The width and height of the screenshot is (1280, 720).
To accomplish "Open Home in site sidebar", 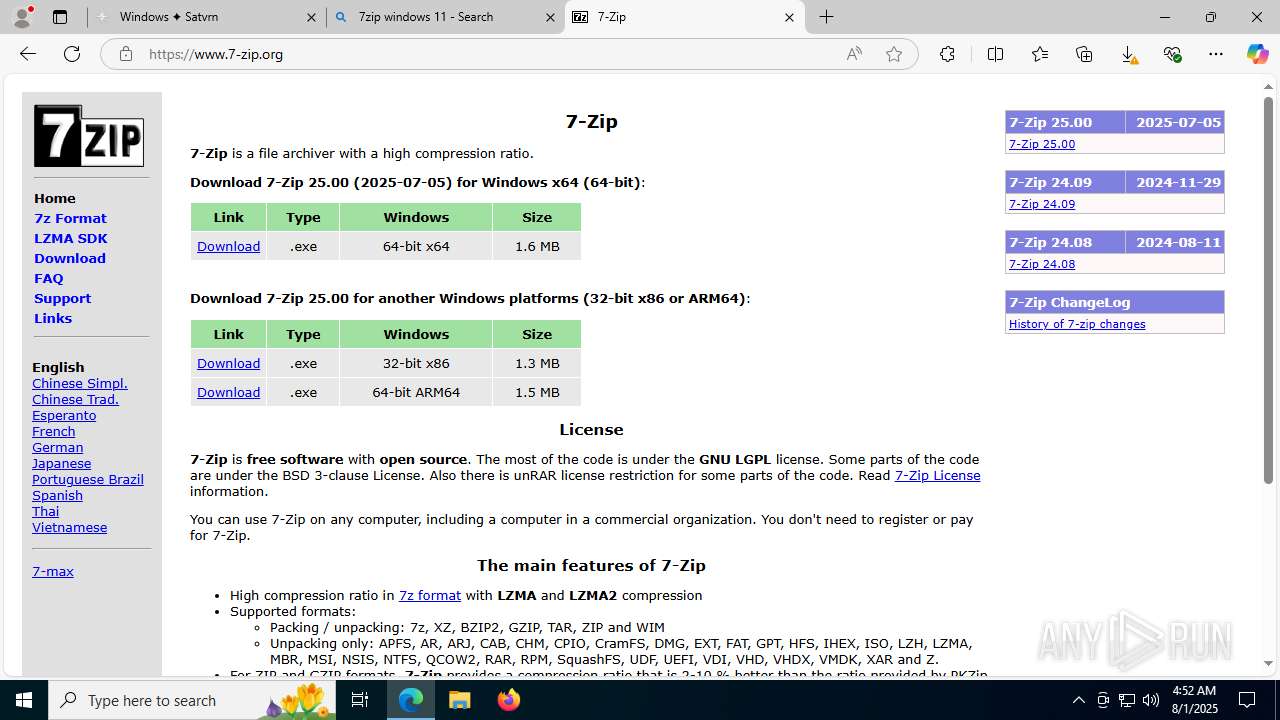I will [x=55, y=198].
